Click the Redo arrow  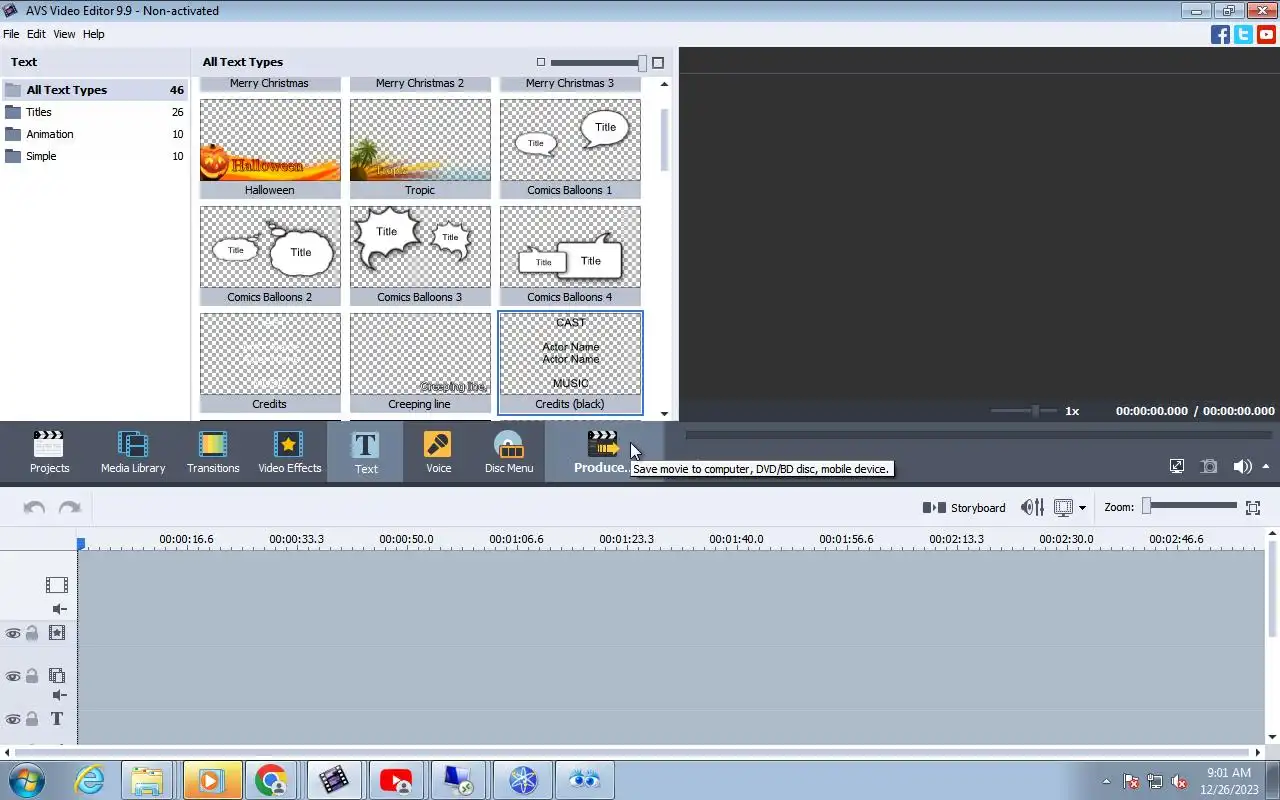coord(70,508)
